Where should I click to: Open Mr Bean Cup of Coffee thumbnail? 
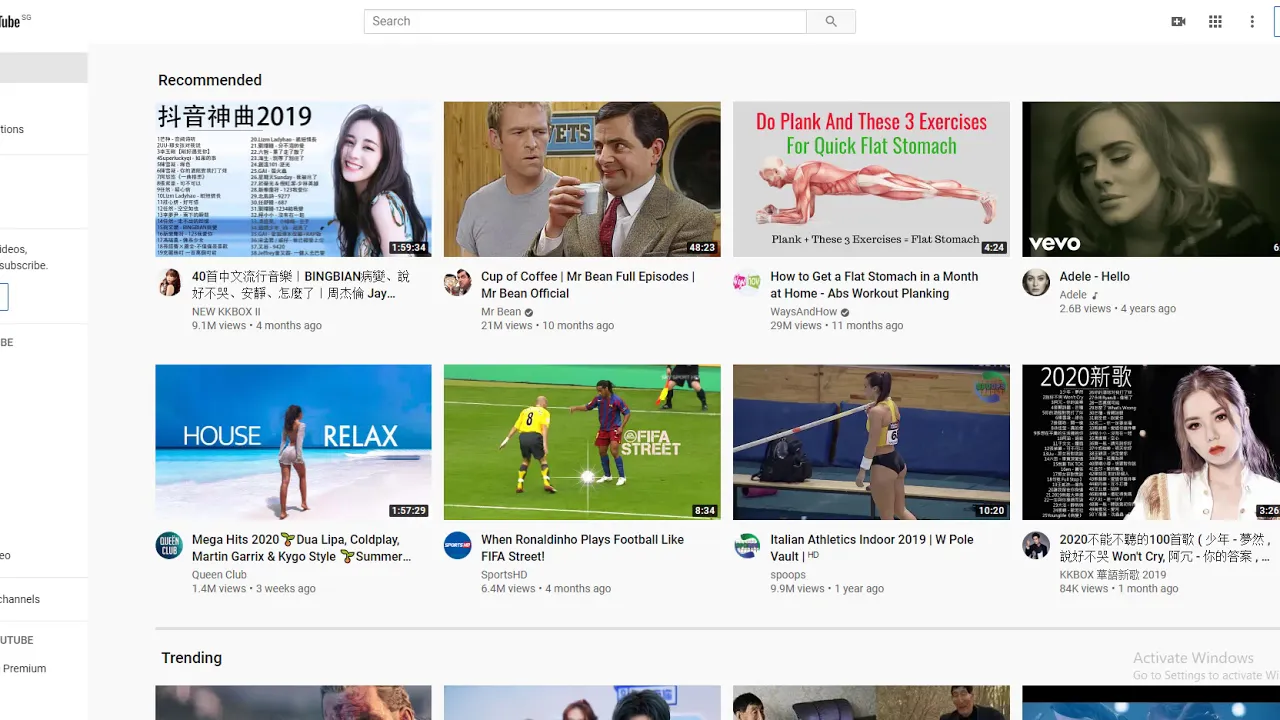(582, 179)
